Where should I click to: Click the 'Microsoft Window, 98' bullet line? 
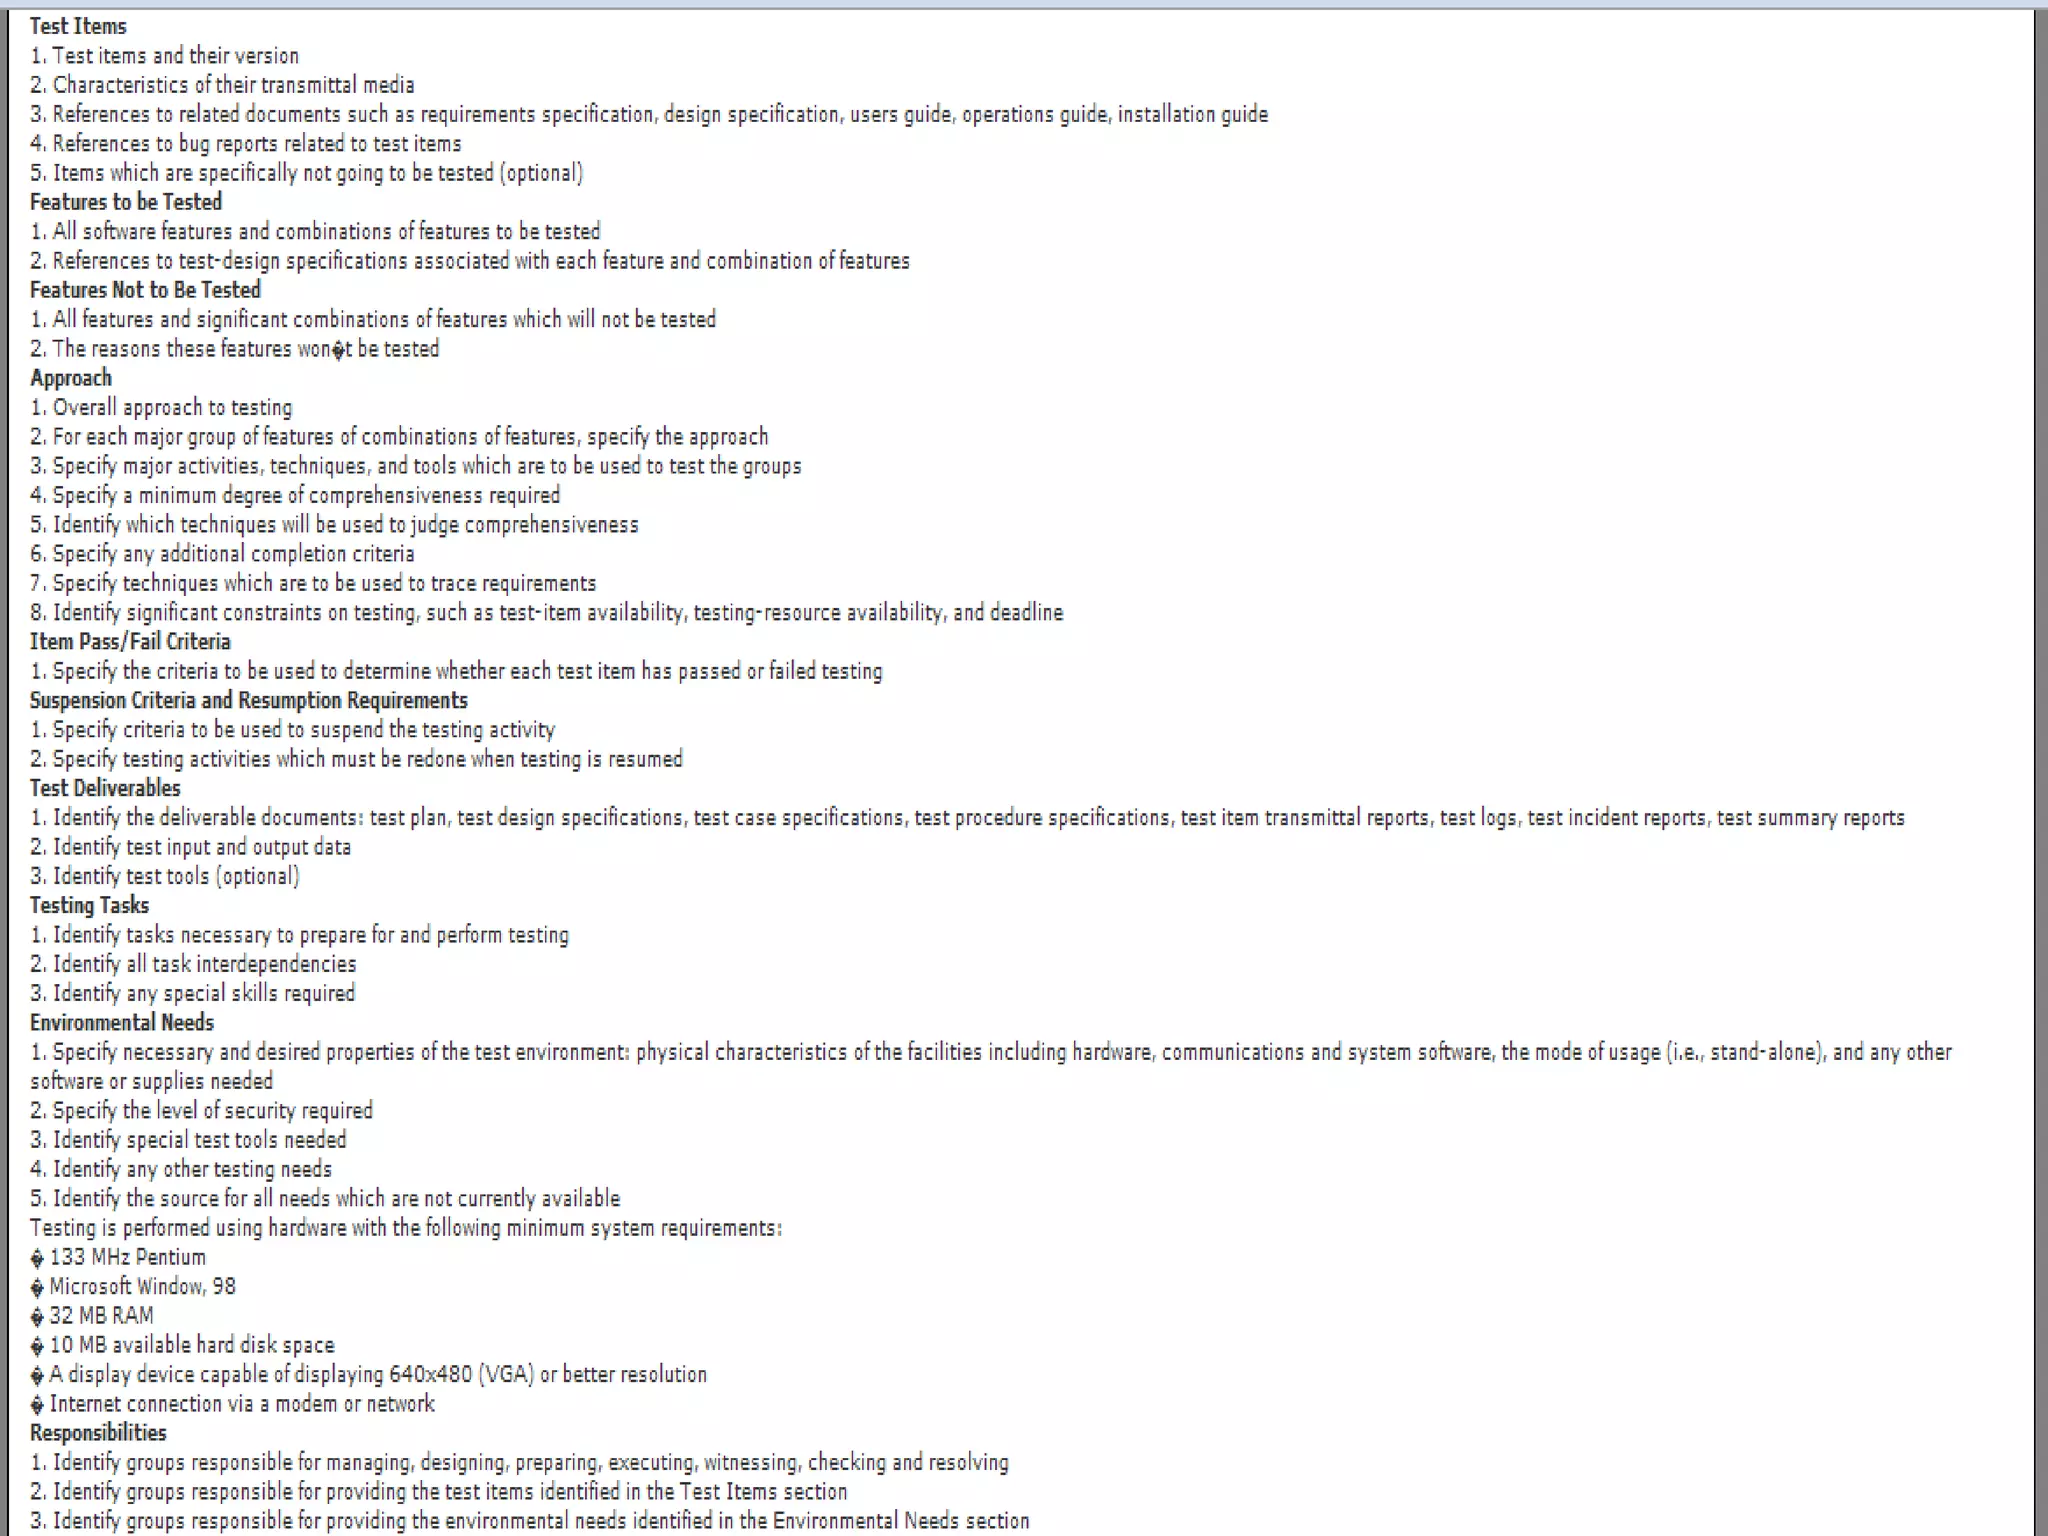tap(133, 1286)
